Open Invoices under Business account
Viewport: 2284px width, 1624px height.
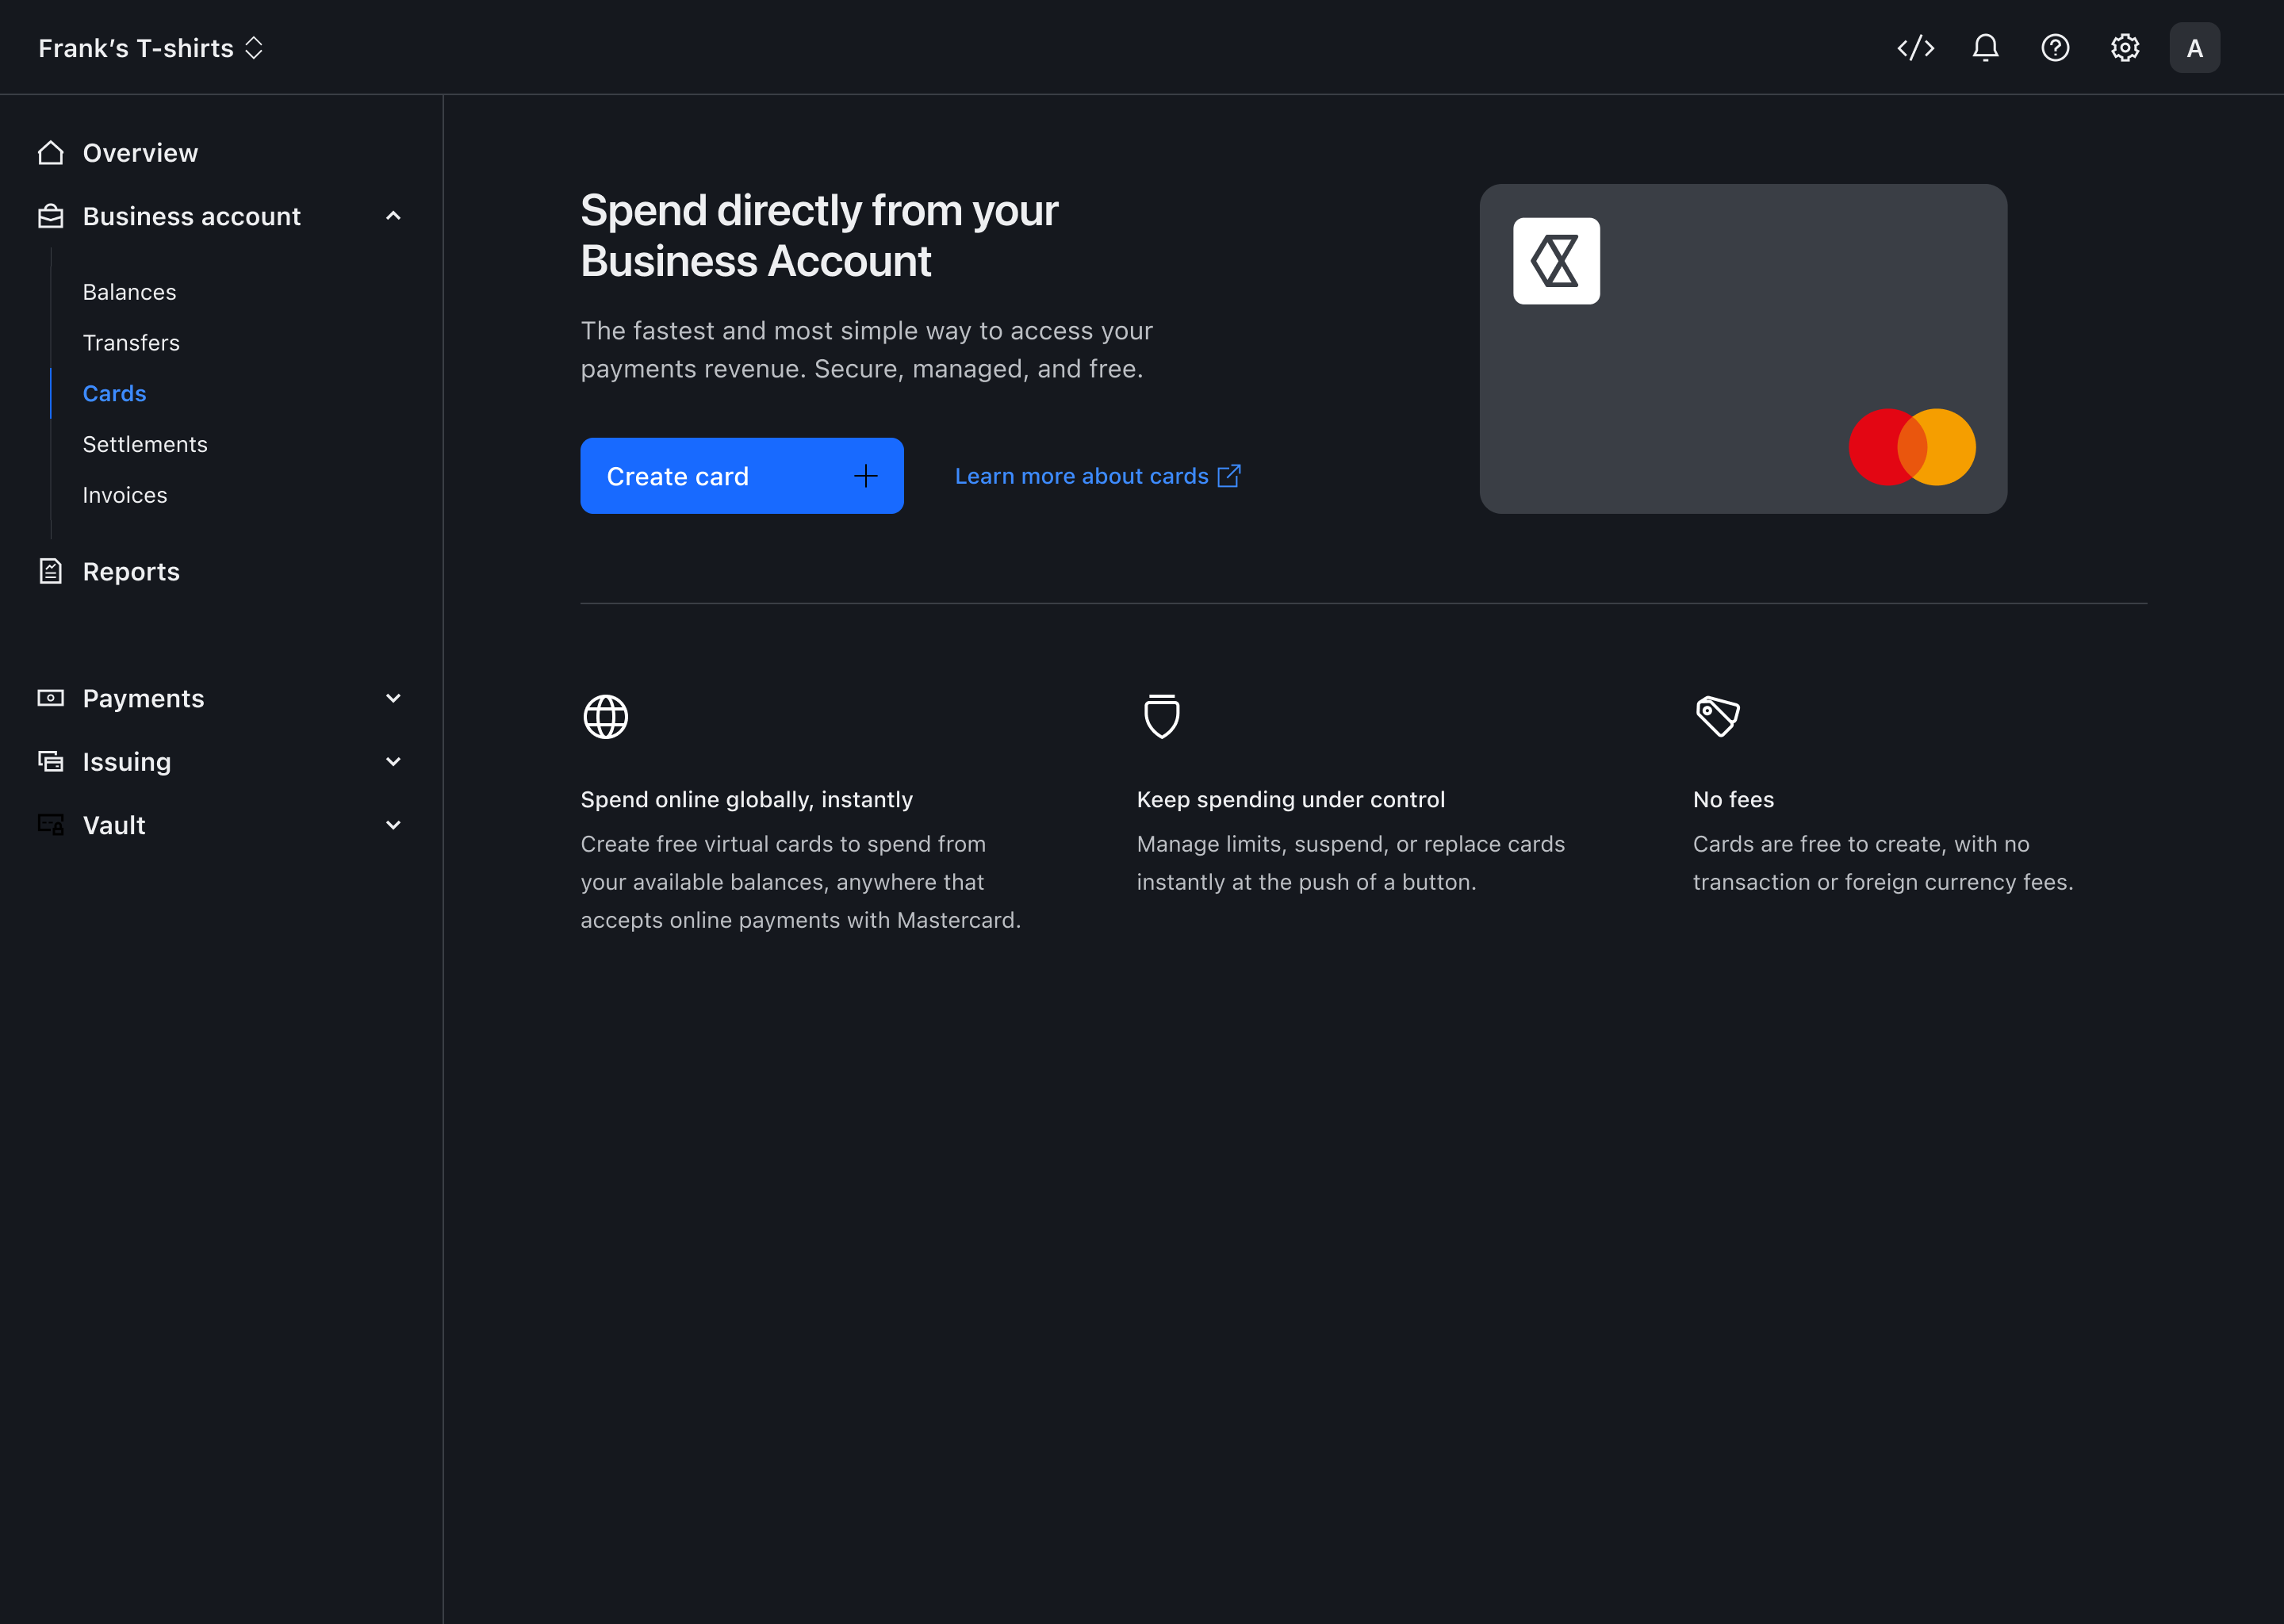[125, 495]
